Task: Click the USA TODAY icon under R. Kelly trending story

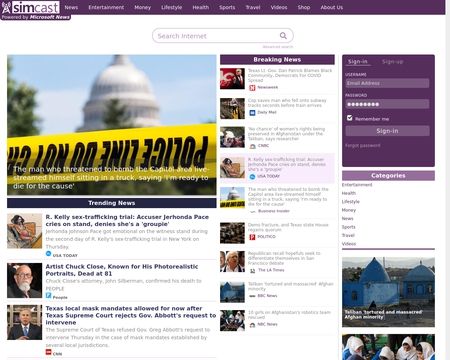Action: click(49, 254)
